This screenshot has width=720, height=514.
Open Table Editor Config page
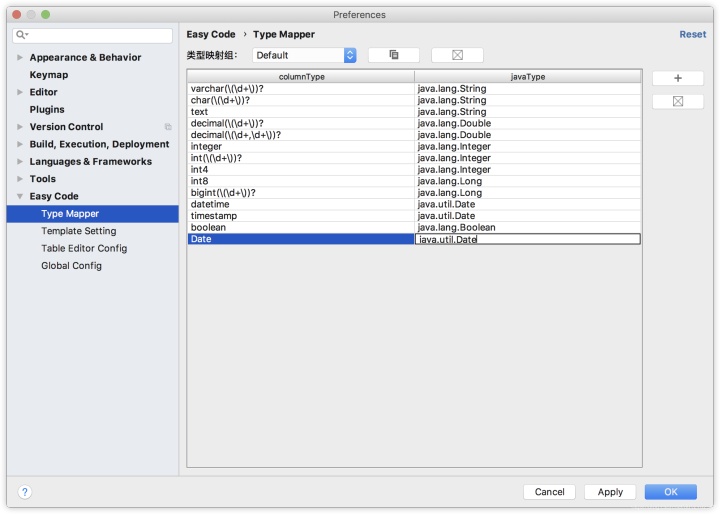click(x=84, y=249)
